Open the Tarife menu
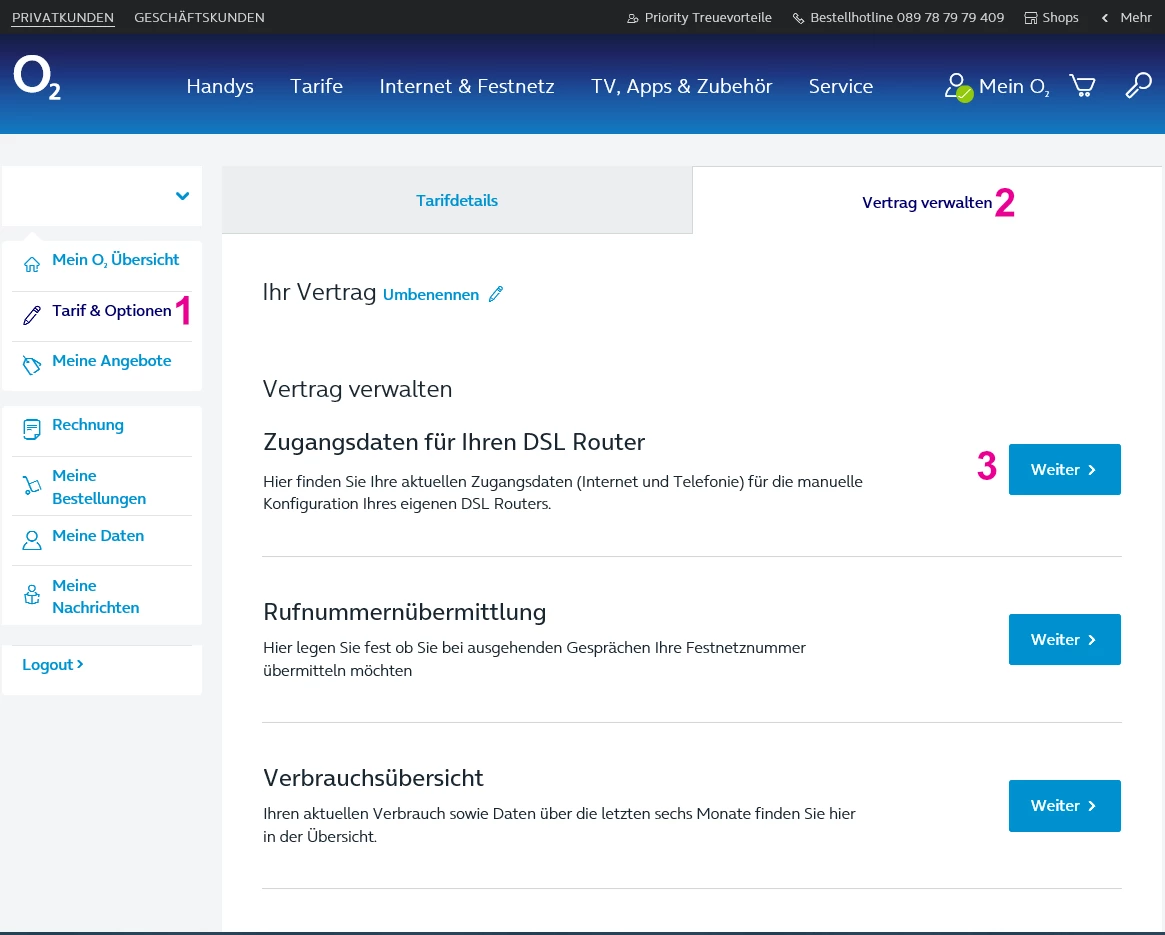 (317, 86)
